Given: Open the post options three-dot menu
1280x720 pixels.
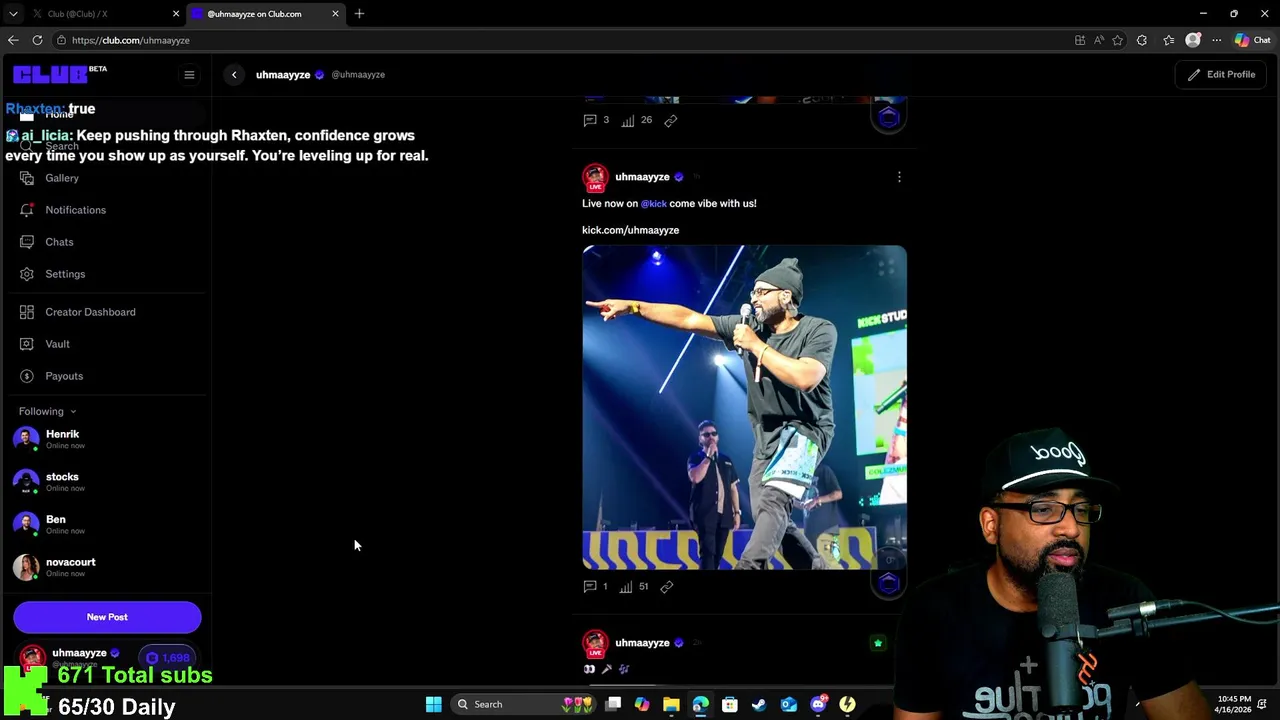Looking at the screenshot, I should pos(899,177).
